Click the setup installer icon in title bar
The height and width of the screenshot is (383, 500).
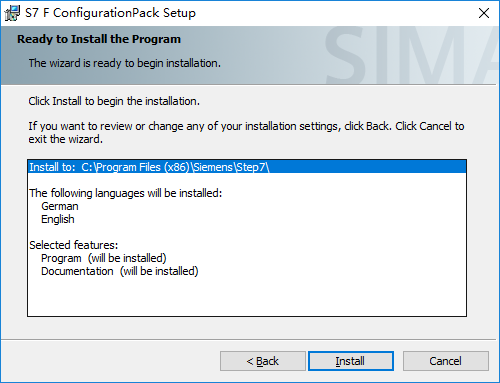click(x=12, y=13)
